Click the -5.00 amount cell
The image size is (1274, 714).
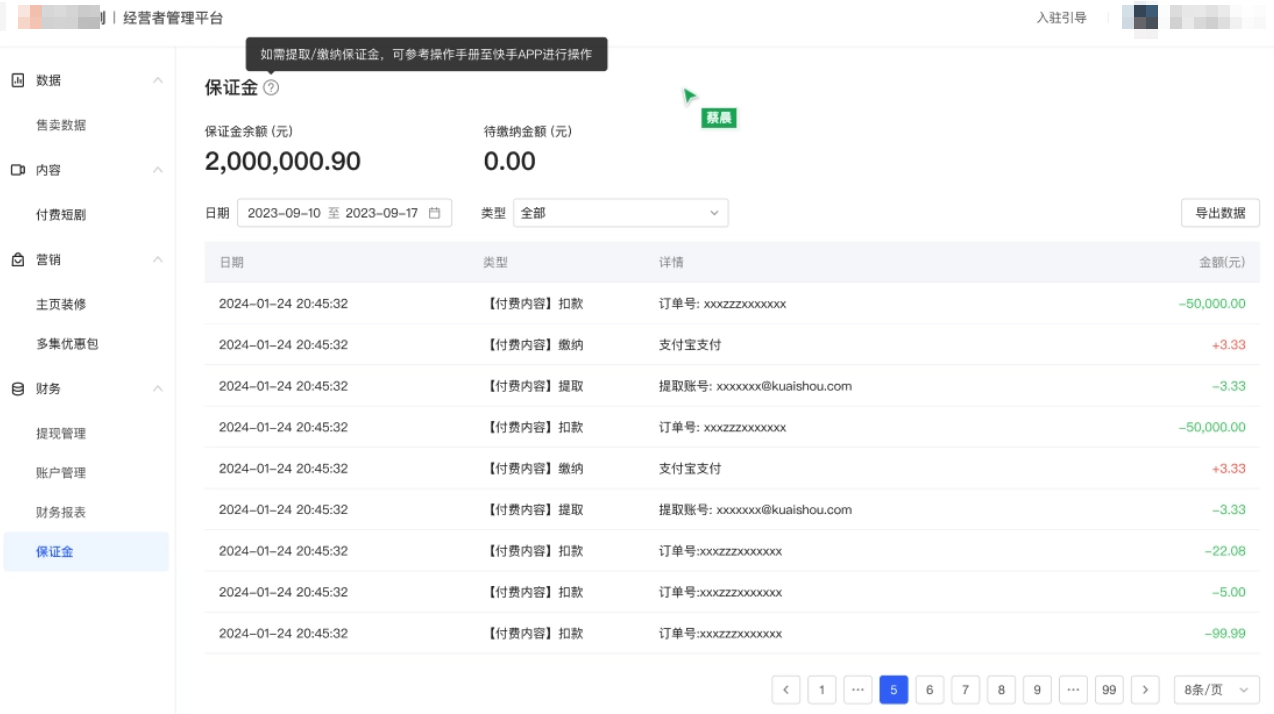tap(1228, 592)
